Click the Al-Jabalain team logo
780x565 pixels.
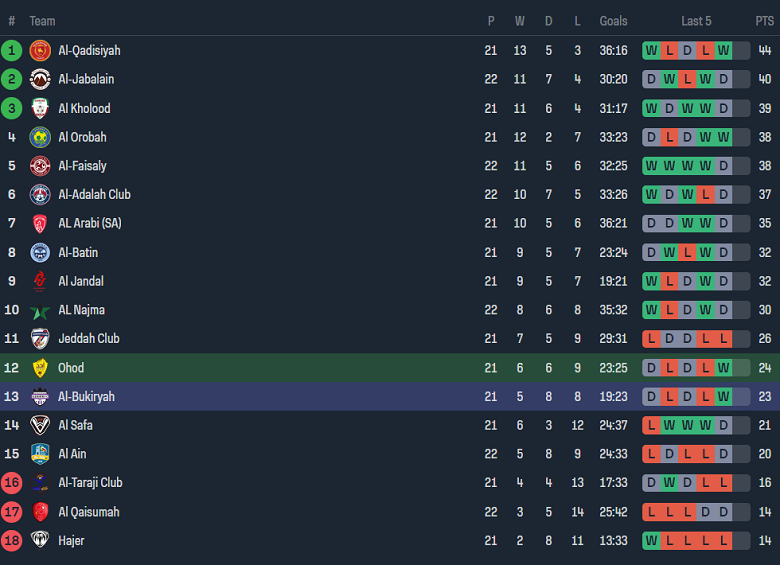[40, 79]
